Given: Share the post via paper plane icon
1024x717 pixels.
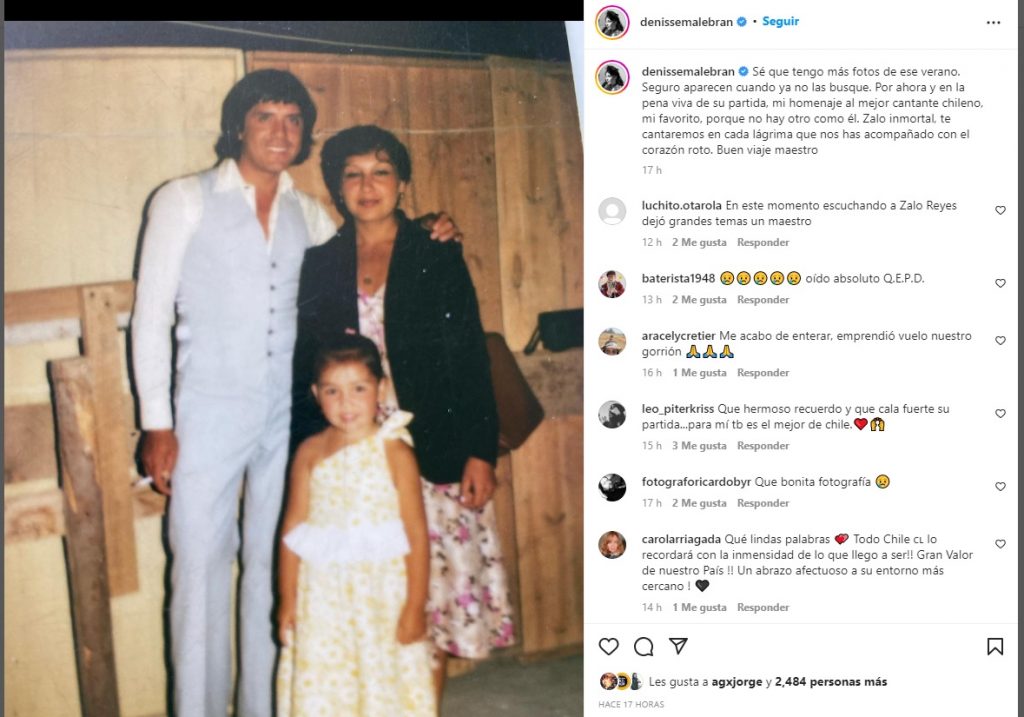Looking at the screenshot, I should point(679,646).
